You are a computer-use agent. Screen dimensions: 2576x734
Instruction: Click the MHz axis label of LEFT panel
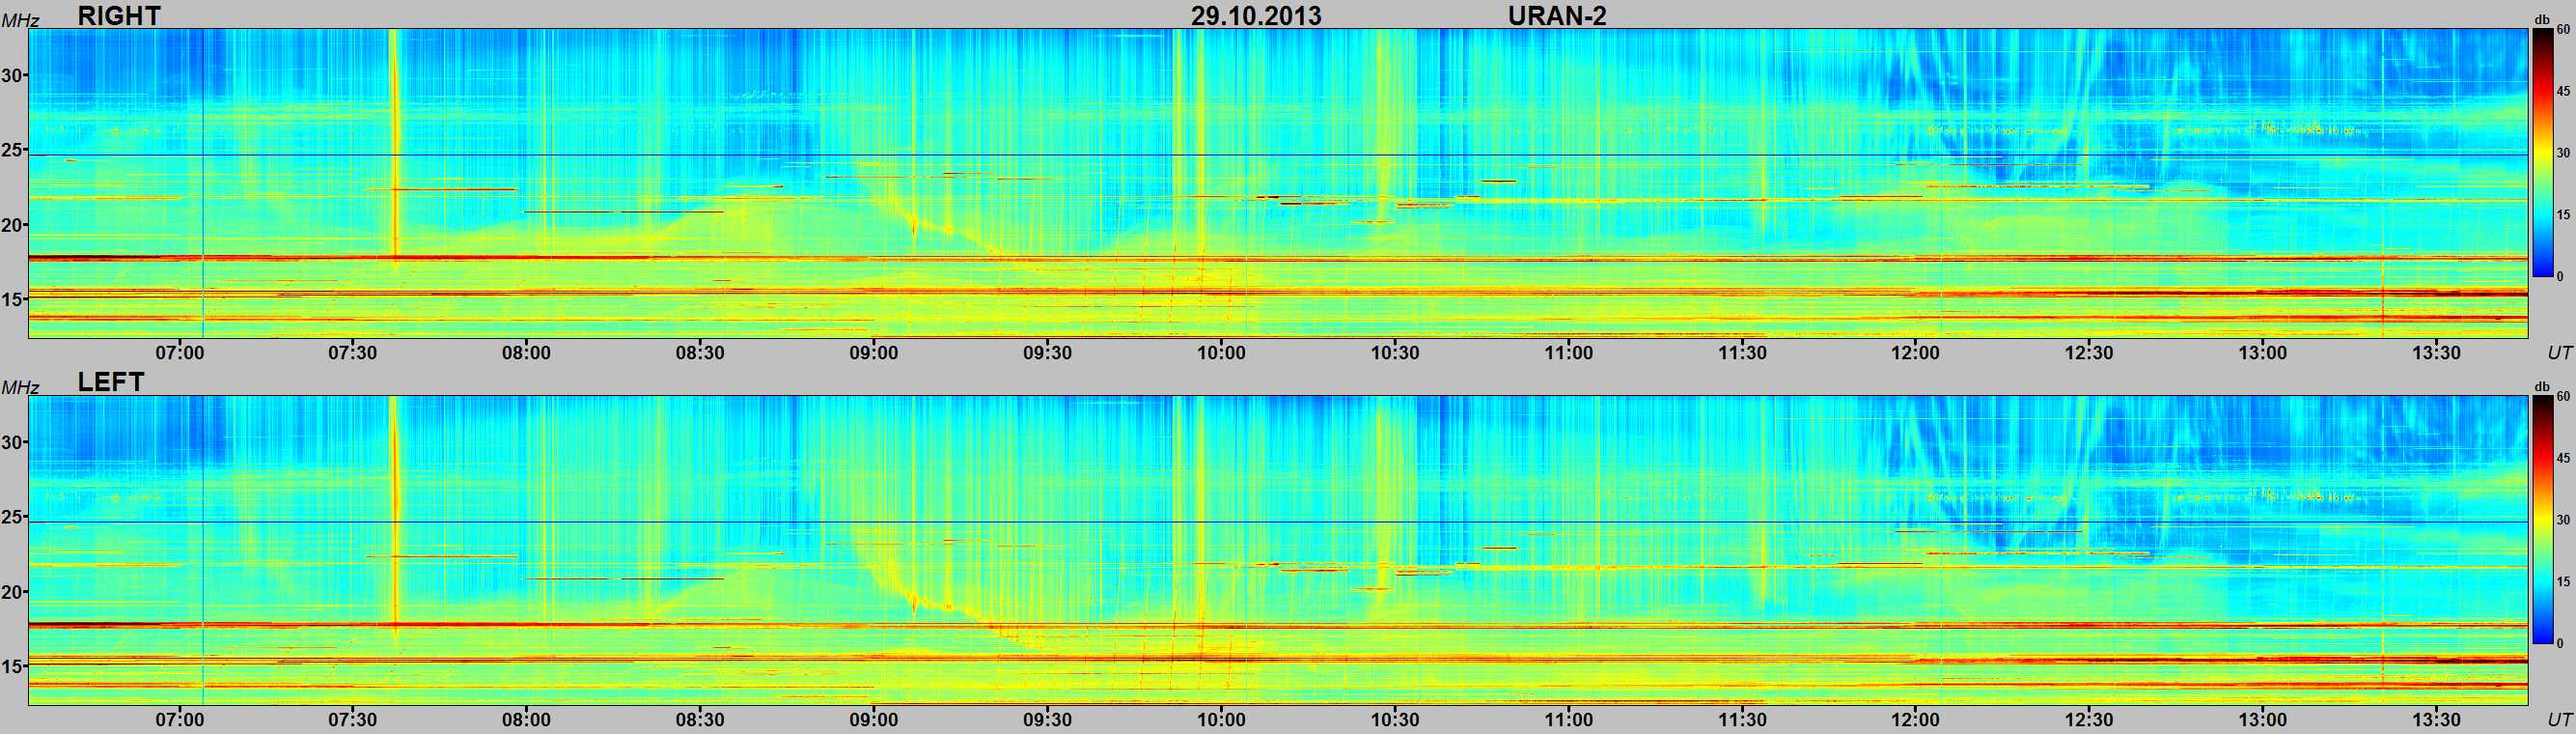coord(20,387)
